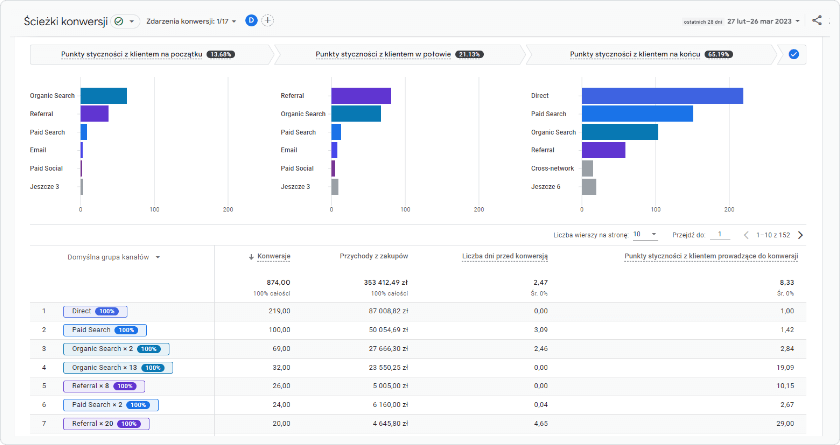
Task: Open the date range 27 lut–26 mar 2023
Action: click(x=763, y=21)
